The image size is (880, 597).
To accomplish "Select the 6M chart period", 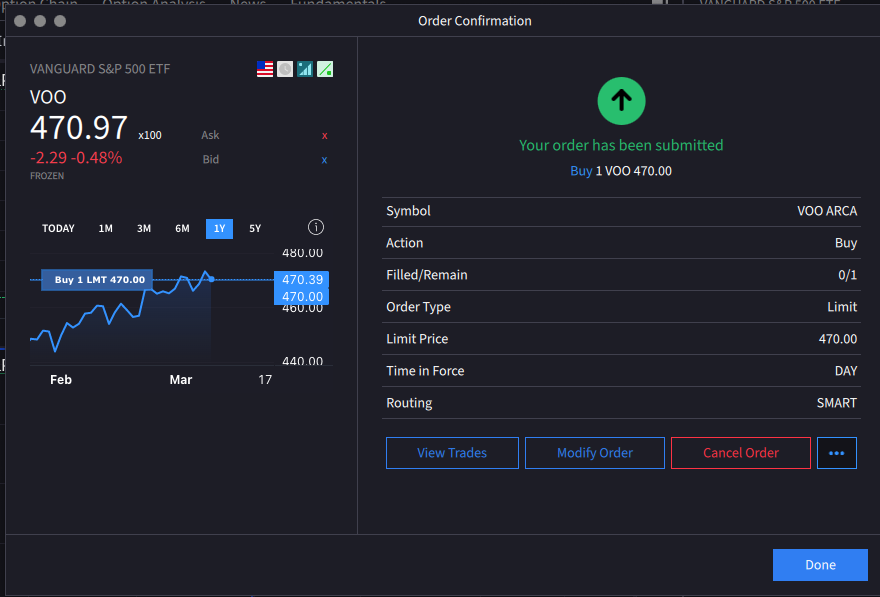I will tap(182, 229).
